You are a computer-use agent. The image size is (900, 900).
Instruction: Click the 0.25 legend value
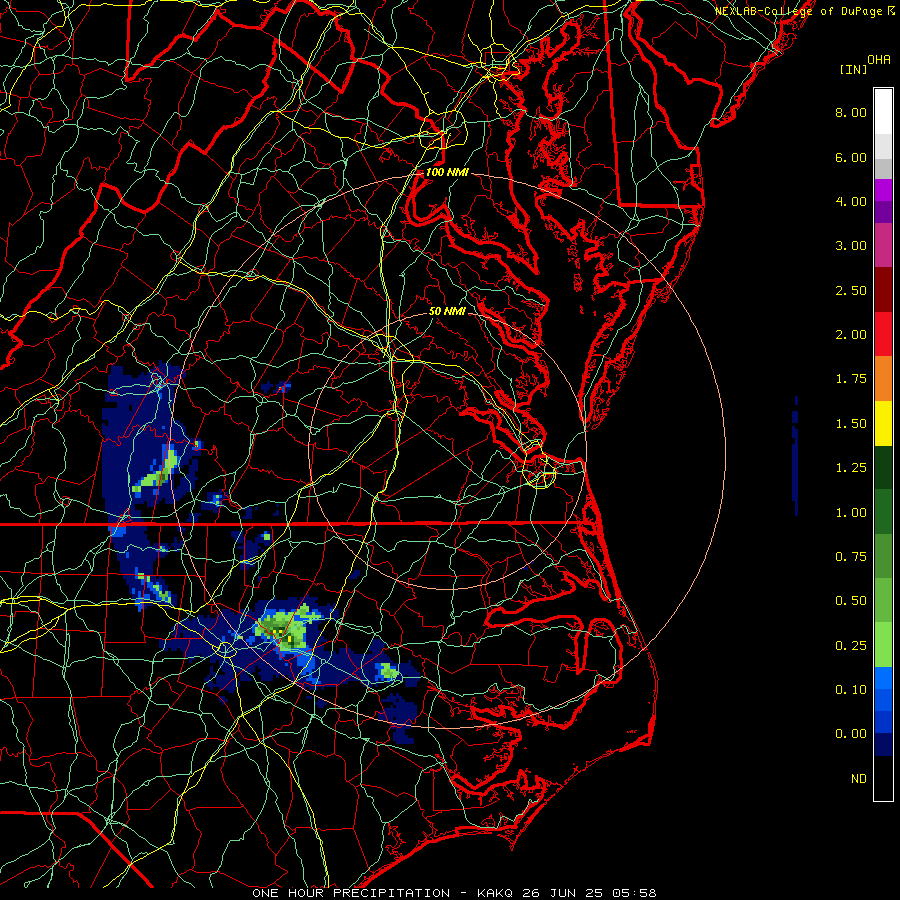pos(851,646)
